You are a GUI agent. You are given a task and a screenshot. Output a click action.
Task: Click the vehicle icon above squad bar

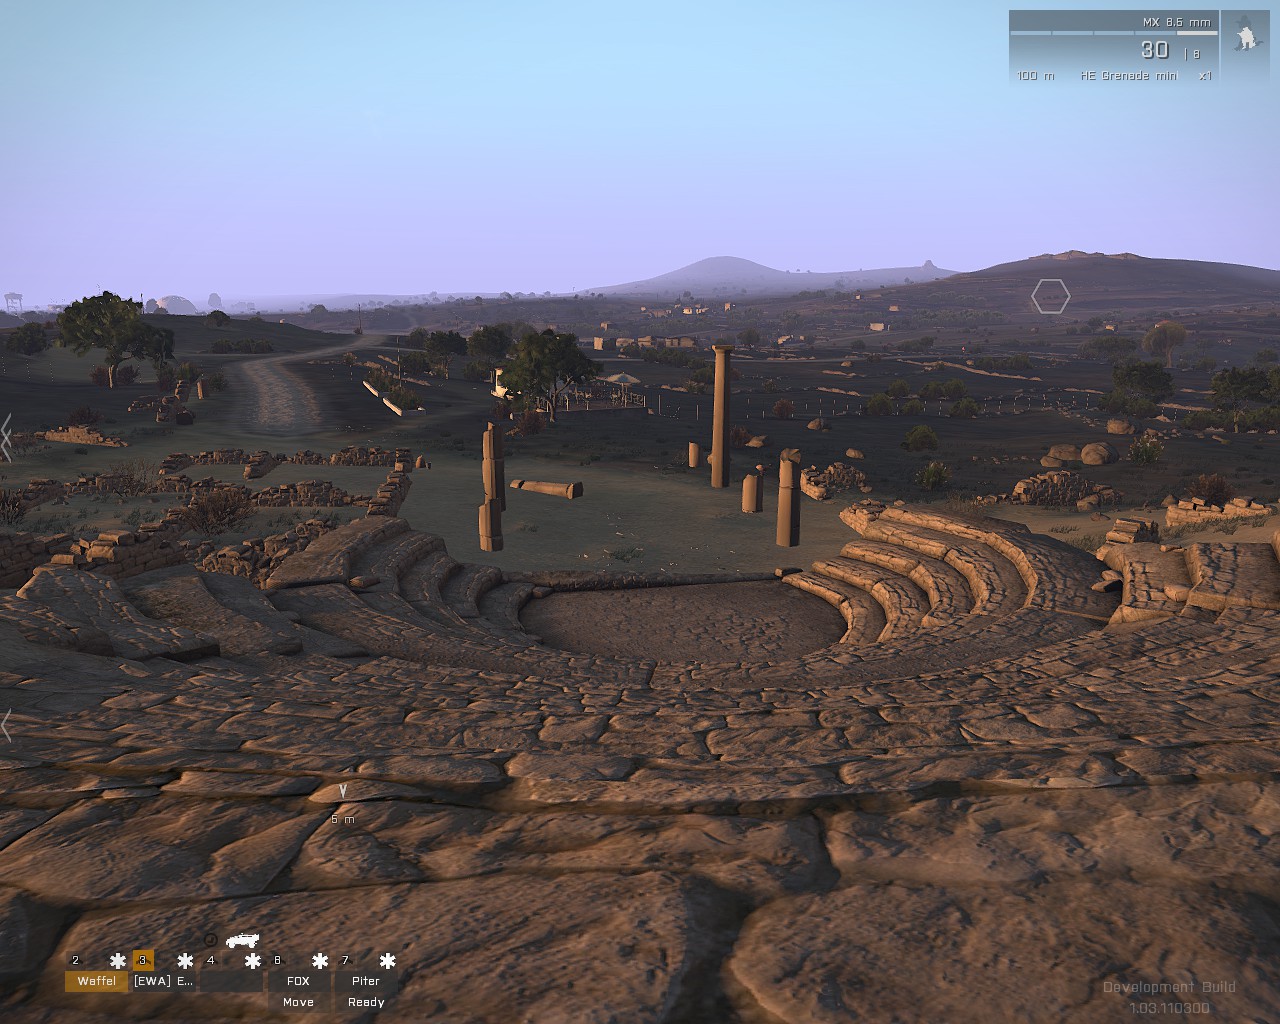241,940
